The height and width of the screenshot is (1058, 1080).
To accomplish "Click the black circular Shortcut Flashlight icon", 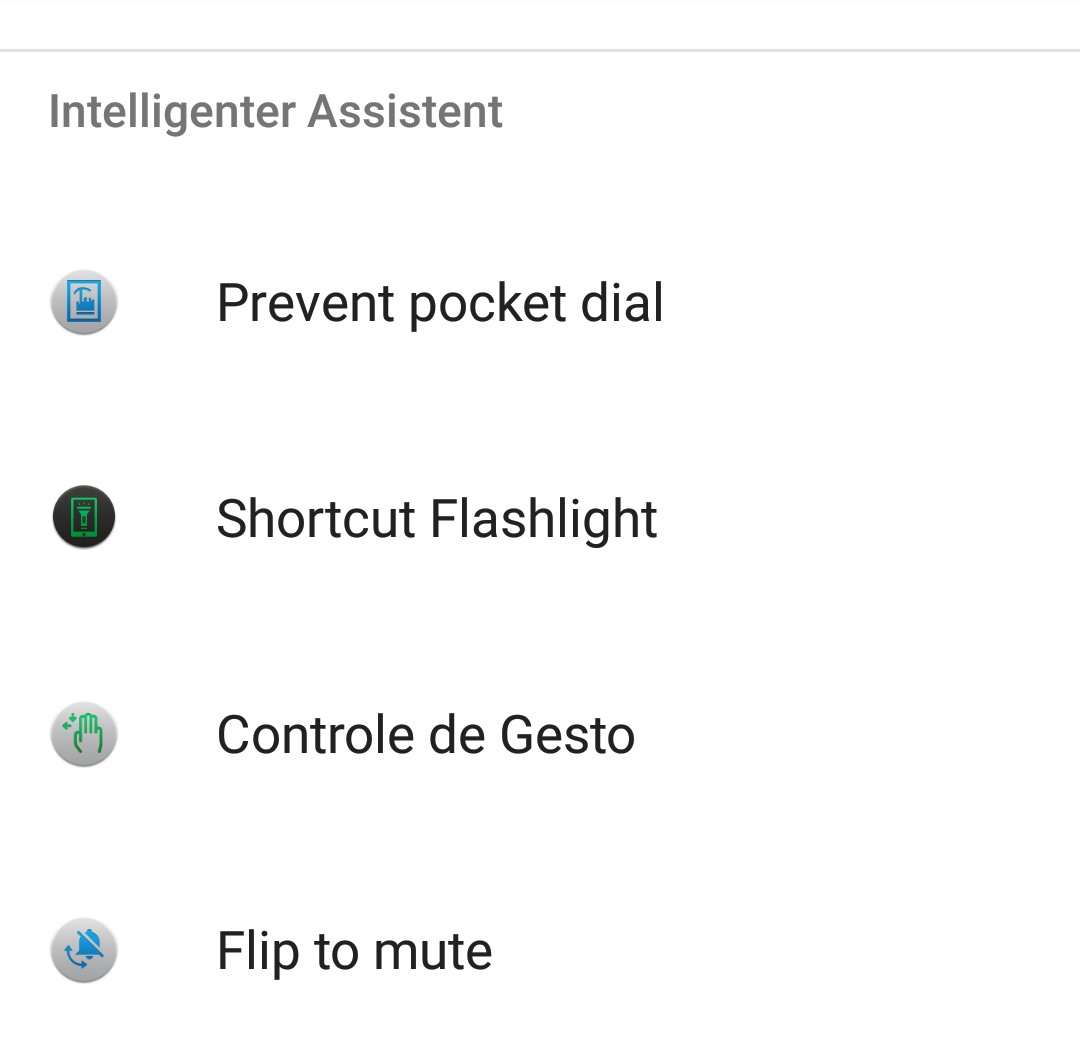I will pos(84,517).
